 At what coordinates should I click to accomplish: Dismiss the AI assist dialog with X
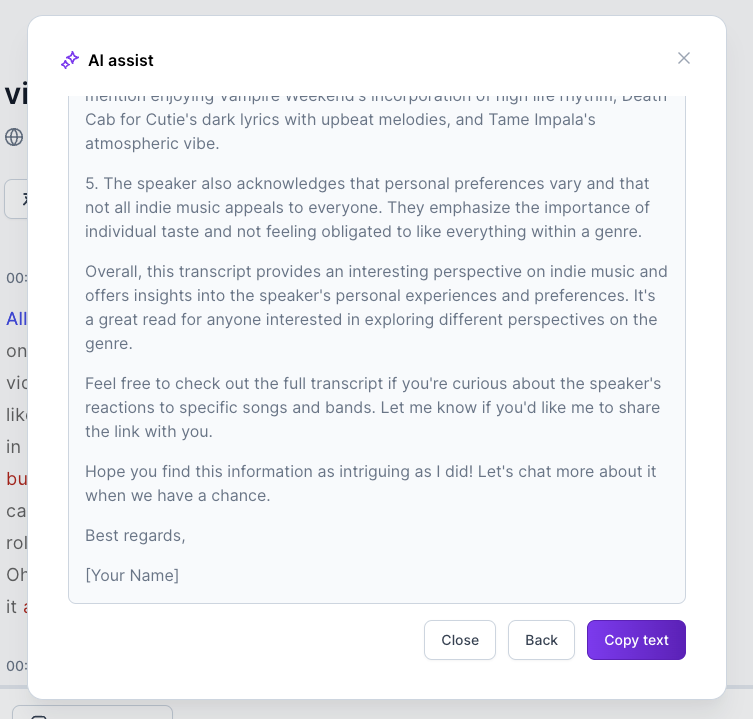coord(684,58)
